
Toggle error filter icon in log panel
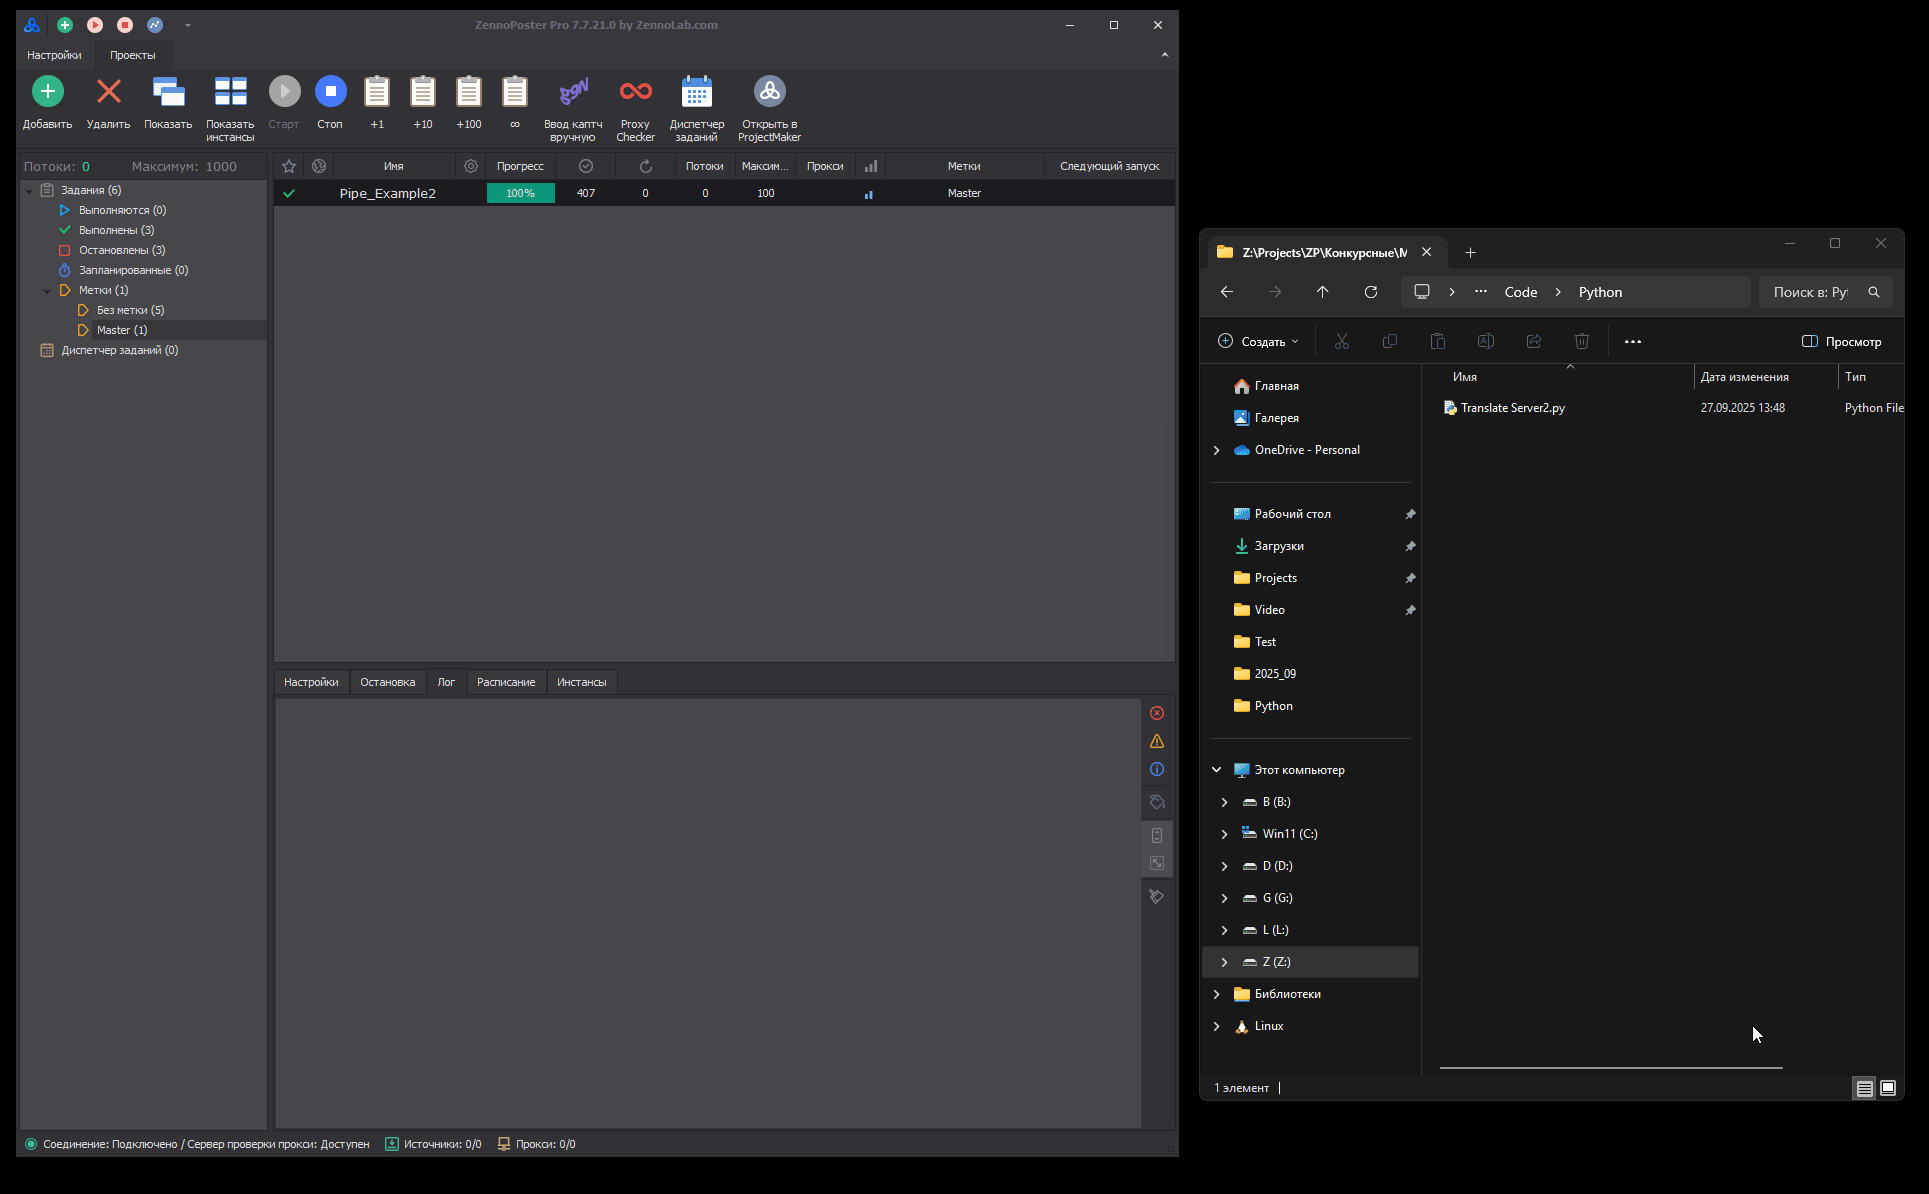[x=1157, y=713]
